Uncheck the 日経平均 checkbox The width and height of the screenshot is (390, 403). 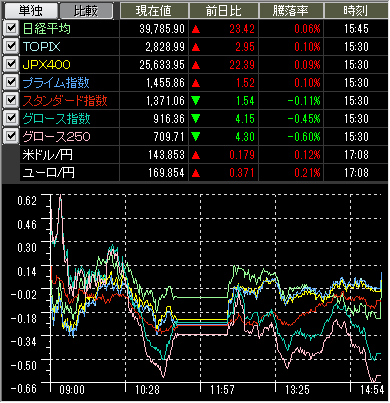[11, 28]
